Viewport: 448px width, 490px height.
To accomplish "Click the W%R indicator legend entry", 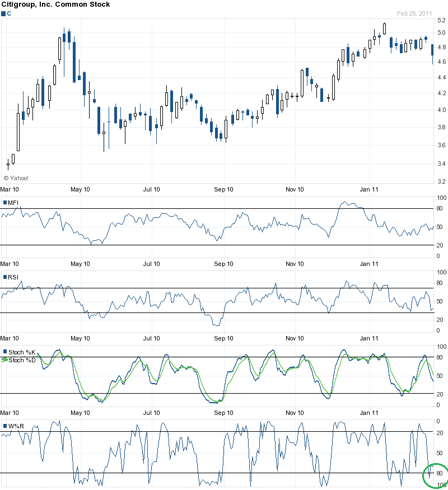I will (x=14, y=426).
